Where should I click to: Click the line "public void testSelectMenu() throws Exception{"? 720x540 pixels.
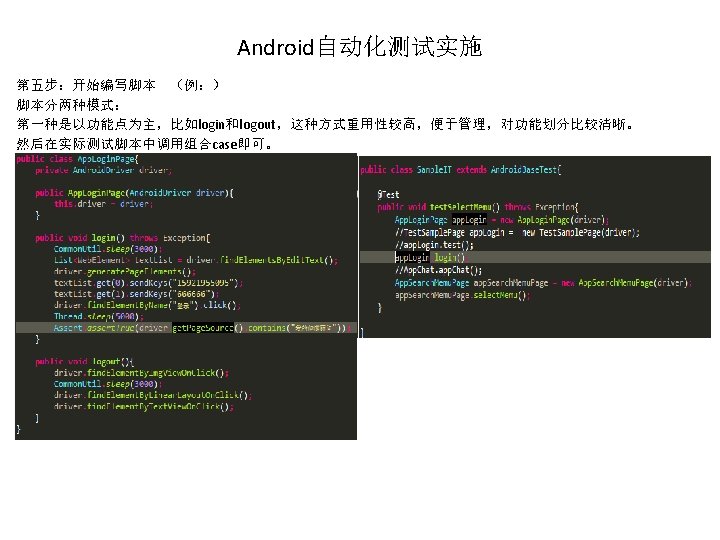pyautogui.click(x=478, y=207)
